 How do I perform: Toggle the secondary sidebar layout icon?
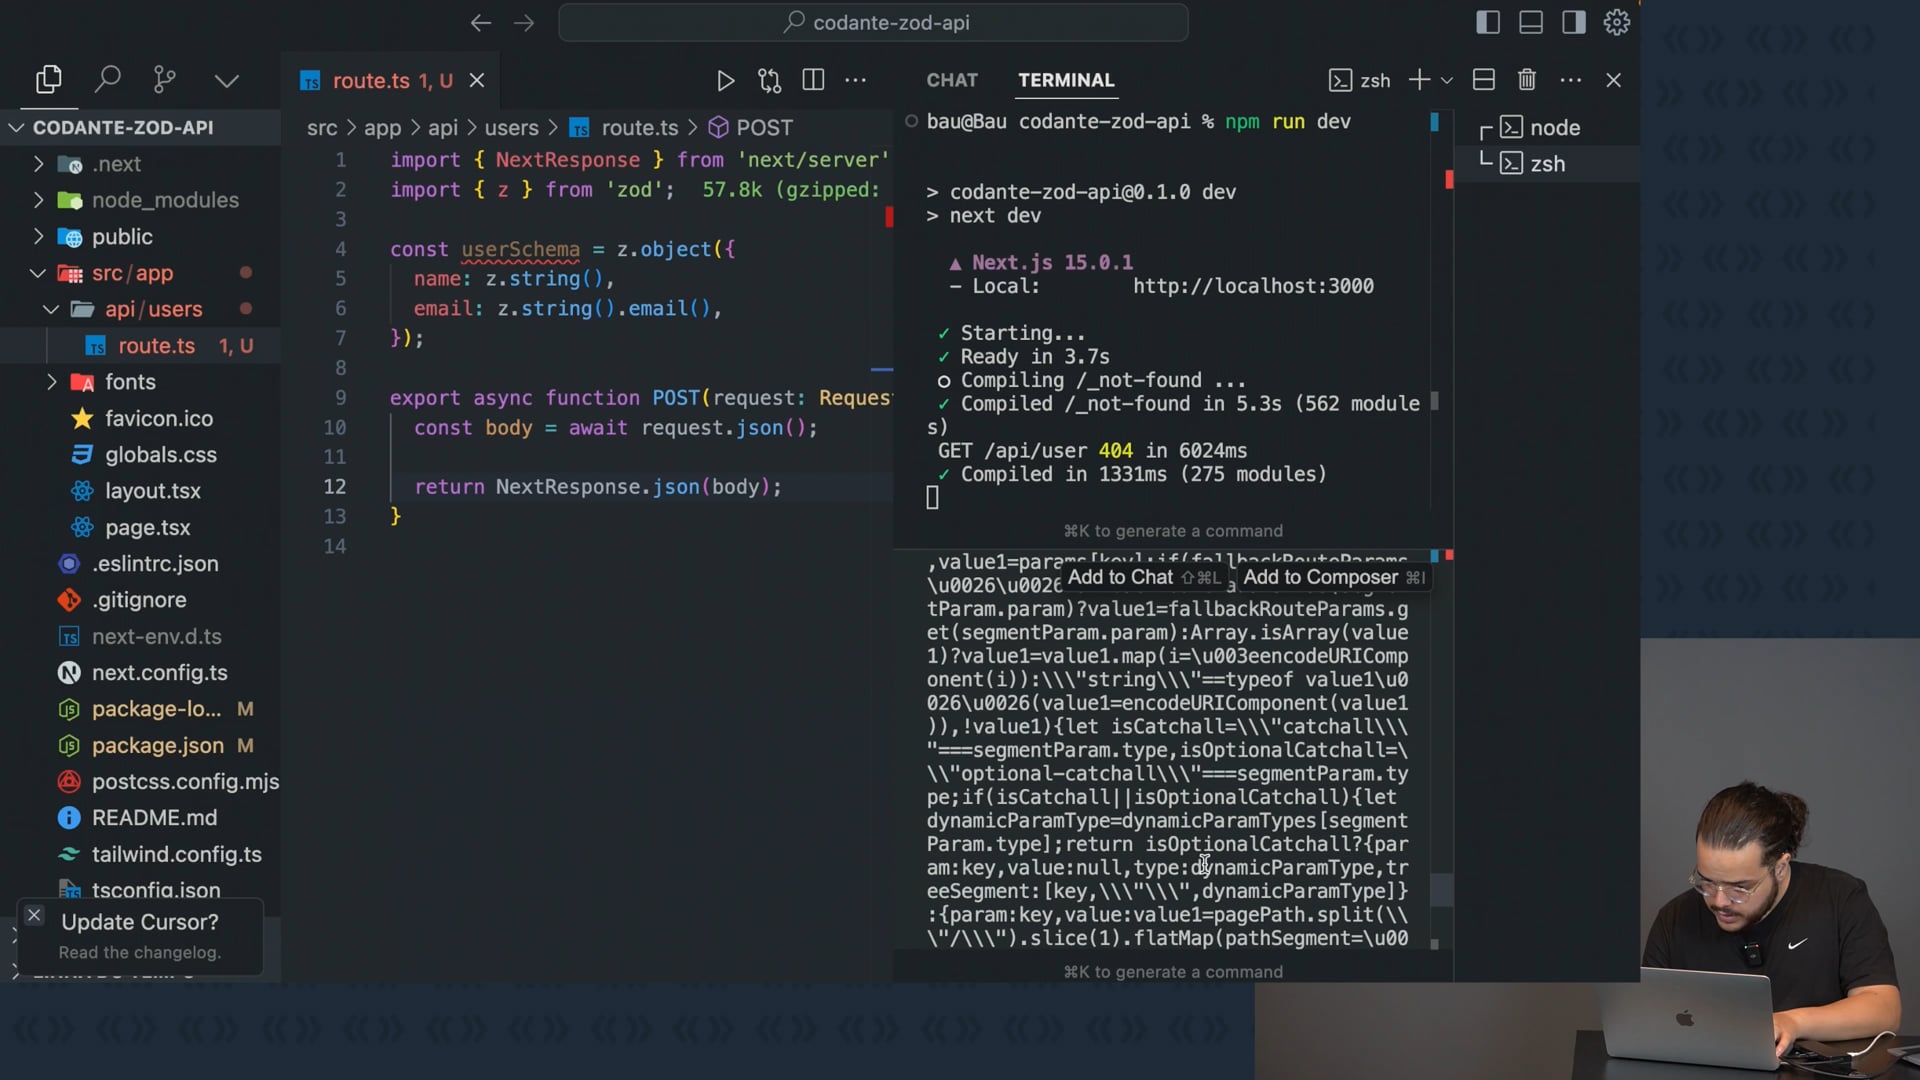pyautogui.click(x=1573, y=22)
